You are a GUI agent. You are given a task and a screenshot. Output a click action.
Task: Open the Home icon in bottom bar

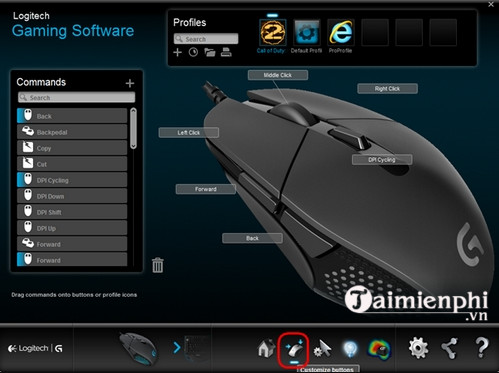[x=266, y=349]
